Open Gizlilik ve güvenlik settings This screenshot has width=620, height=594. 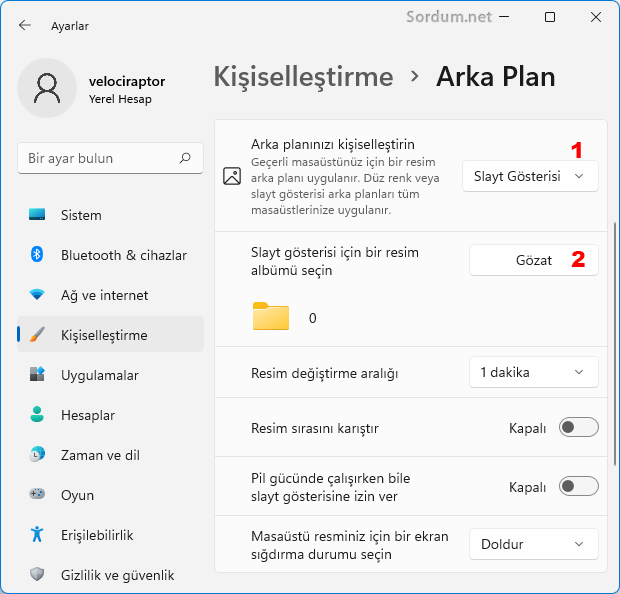click(117, 575)
